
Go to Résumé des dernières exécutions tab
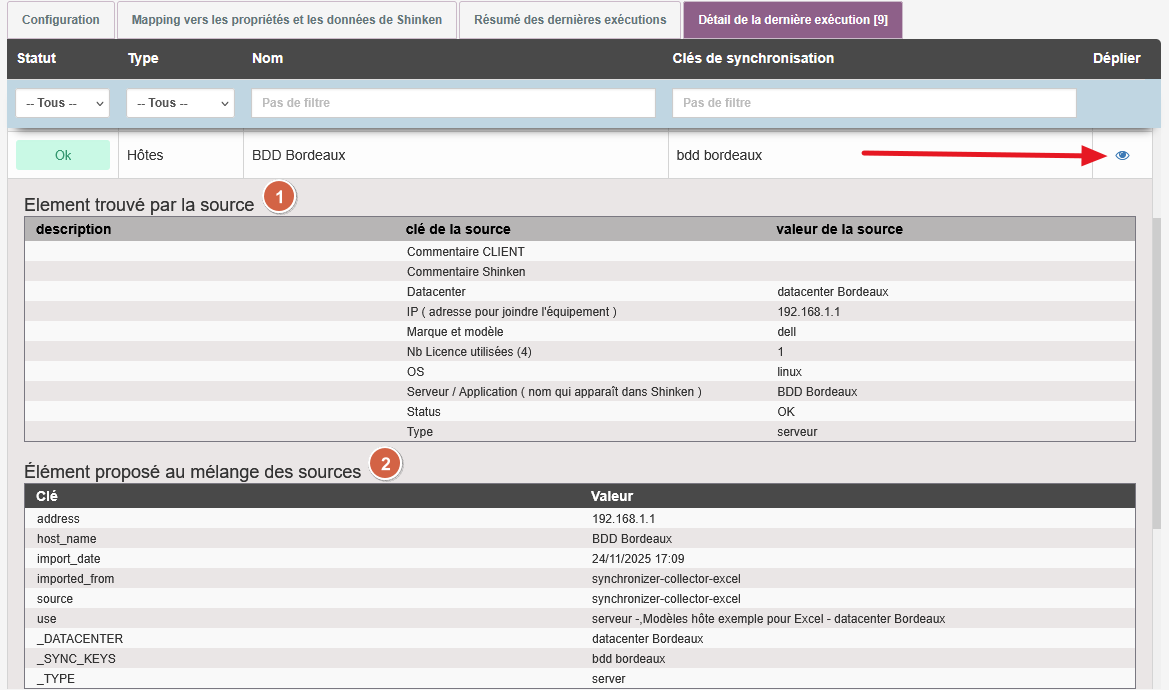(x=570, y=20)
